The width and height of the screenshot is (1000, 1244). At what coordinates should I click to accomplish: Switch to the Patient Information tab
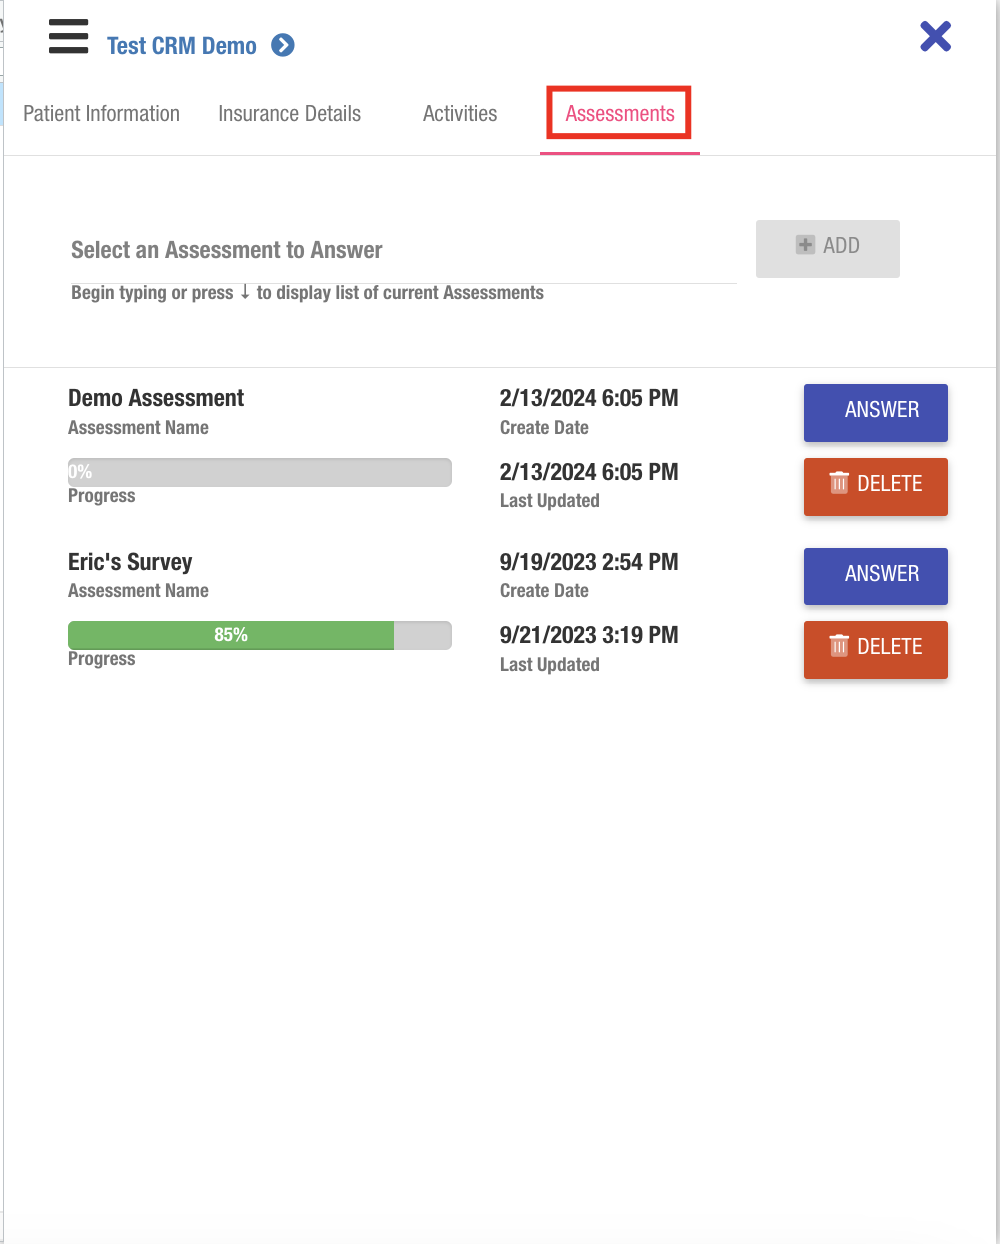101,114
